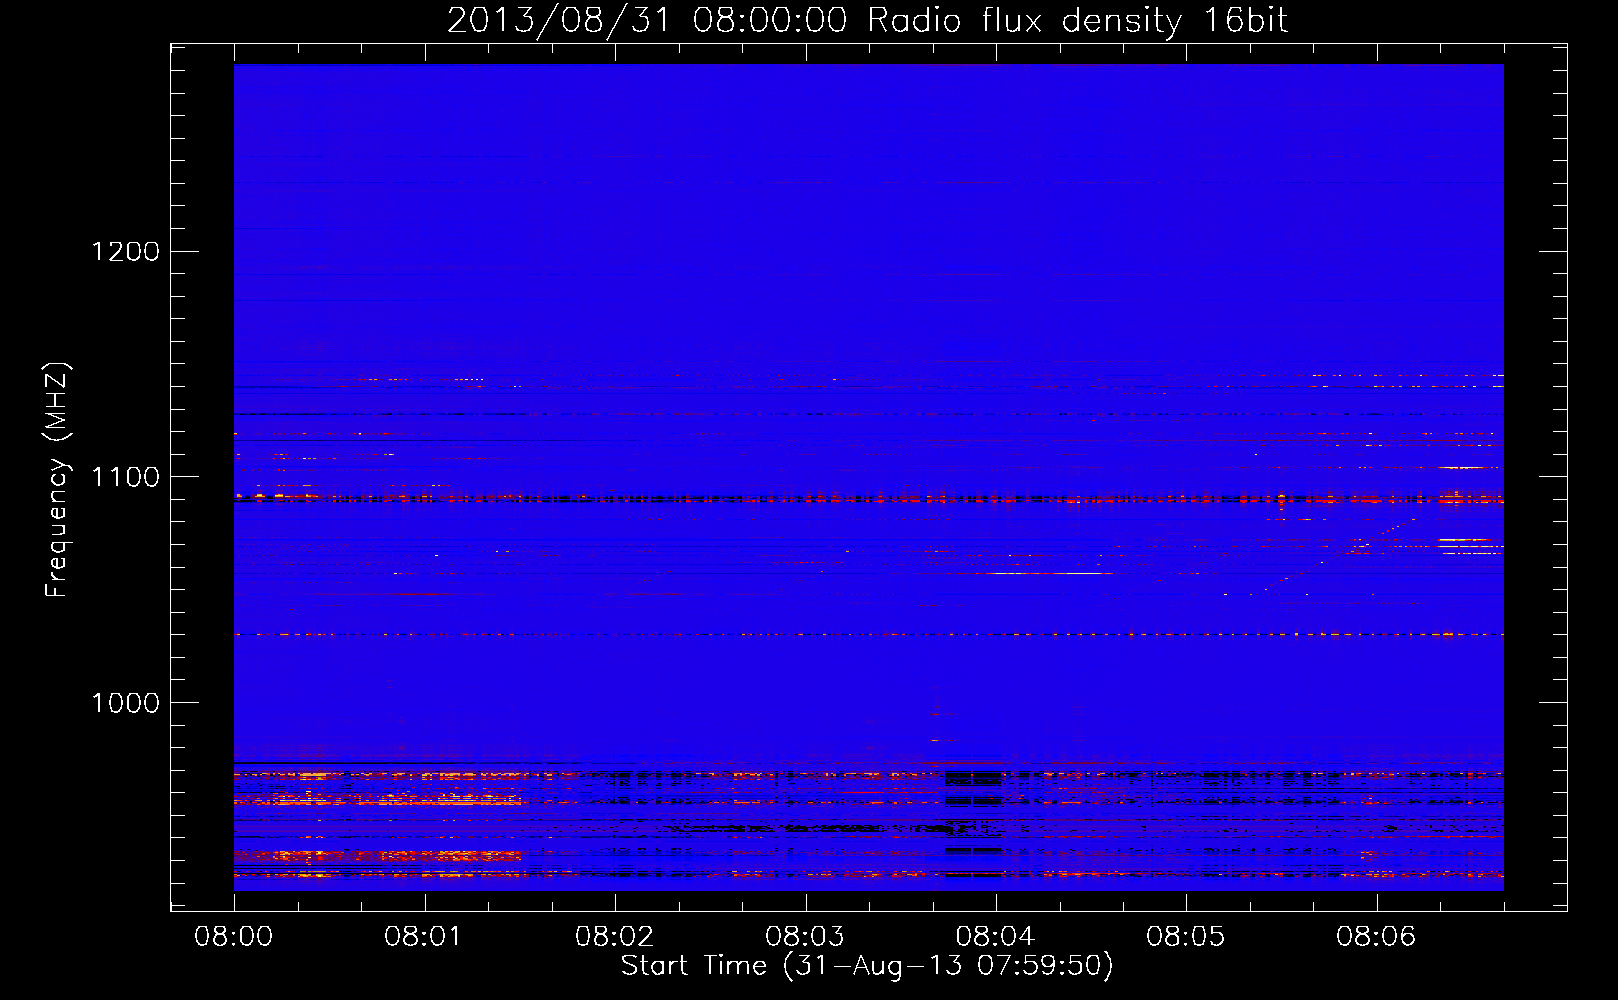
Task: Click the 08:06 time axis label
Action: [1376, 937]
